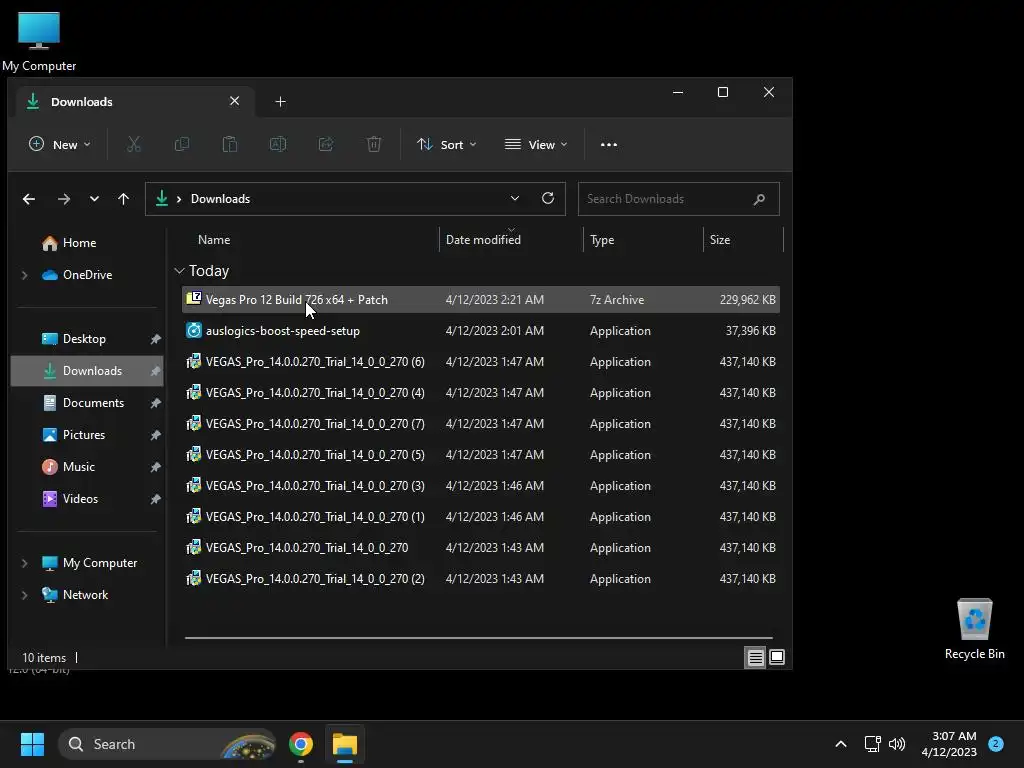Sort by the Size column header
The height and width of the screenshot is (768, 1024).
(x=720, y=240)
